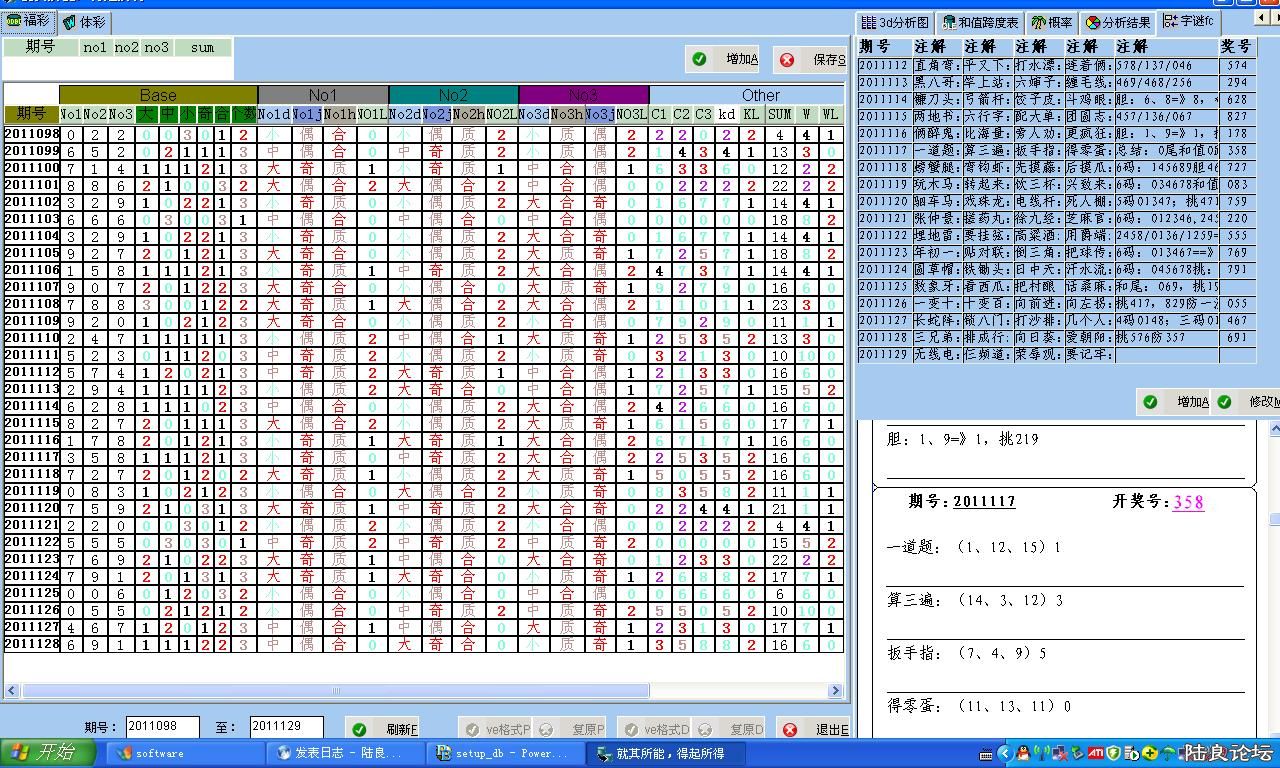Image resolution: width=1280 pixels, height=768 pixels.
Task: Open the 开始 Start menu
Action: tap(47, 753)
